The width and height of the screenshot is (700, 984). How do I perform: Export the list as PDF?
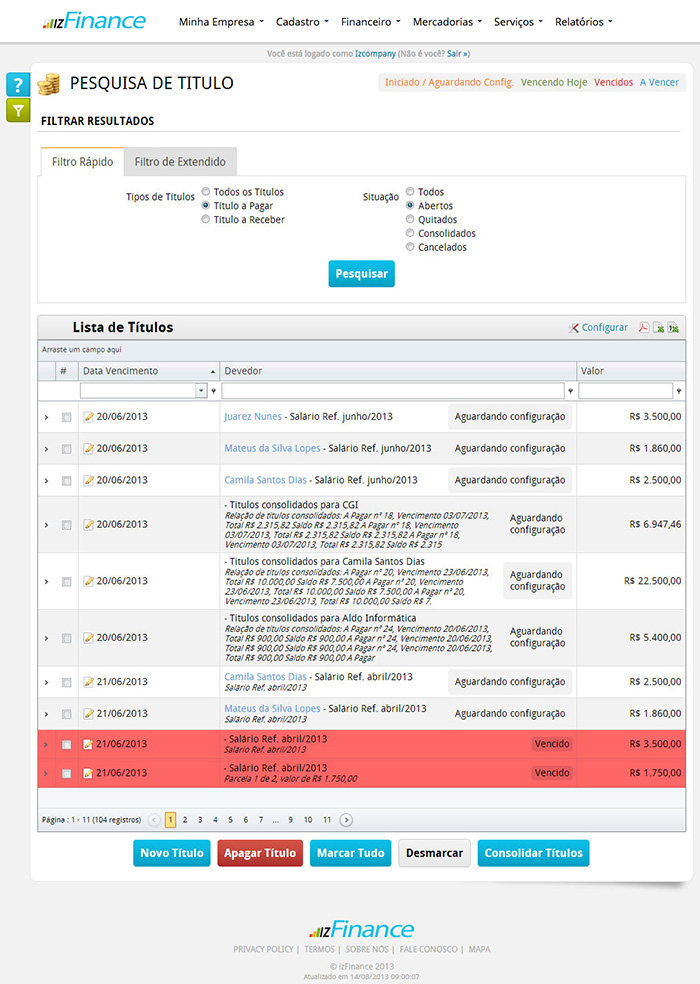coord(644,328)
